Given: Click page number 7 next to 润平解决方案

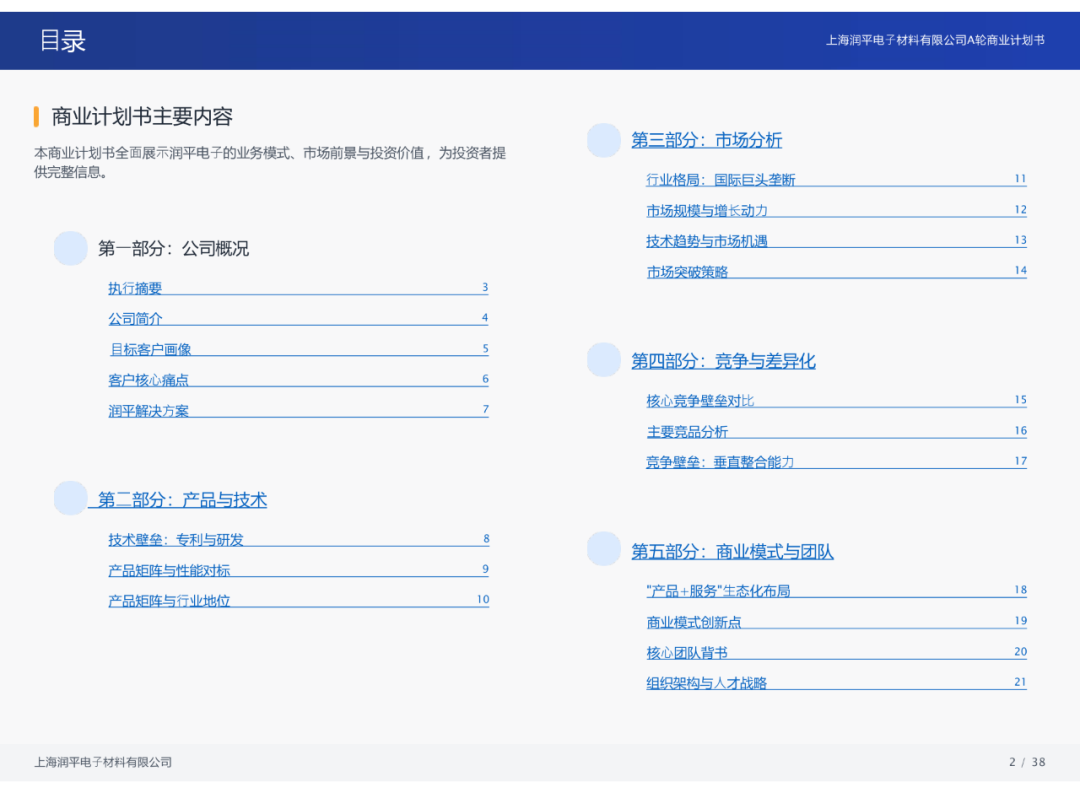Looking at the screenshot, I should coord(485,409).
